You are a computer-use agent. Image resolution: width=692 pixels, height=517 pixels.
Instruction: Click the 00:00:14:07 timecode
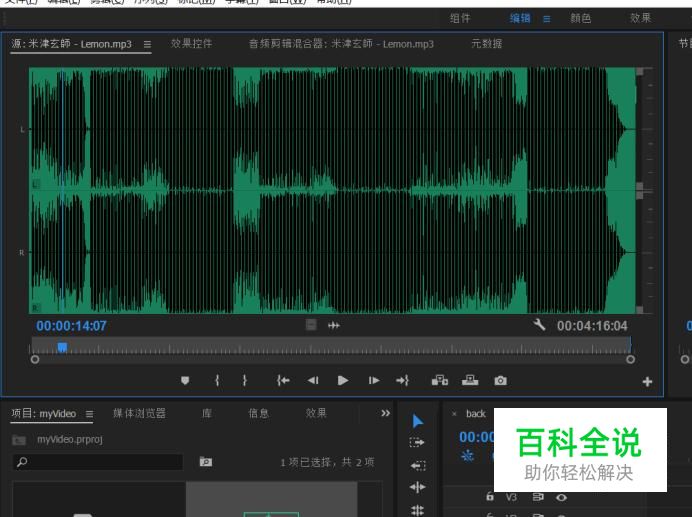pyautogui.click(x=71, y=326)
